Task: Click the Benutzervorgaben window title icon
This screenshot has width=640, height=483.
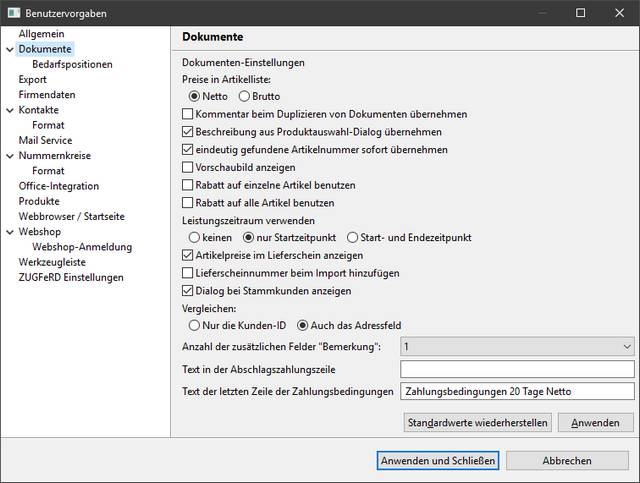Action: (11, 13)
